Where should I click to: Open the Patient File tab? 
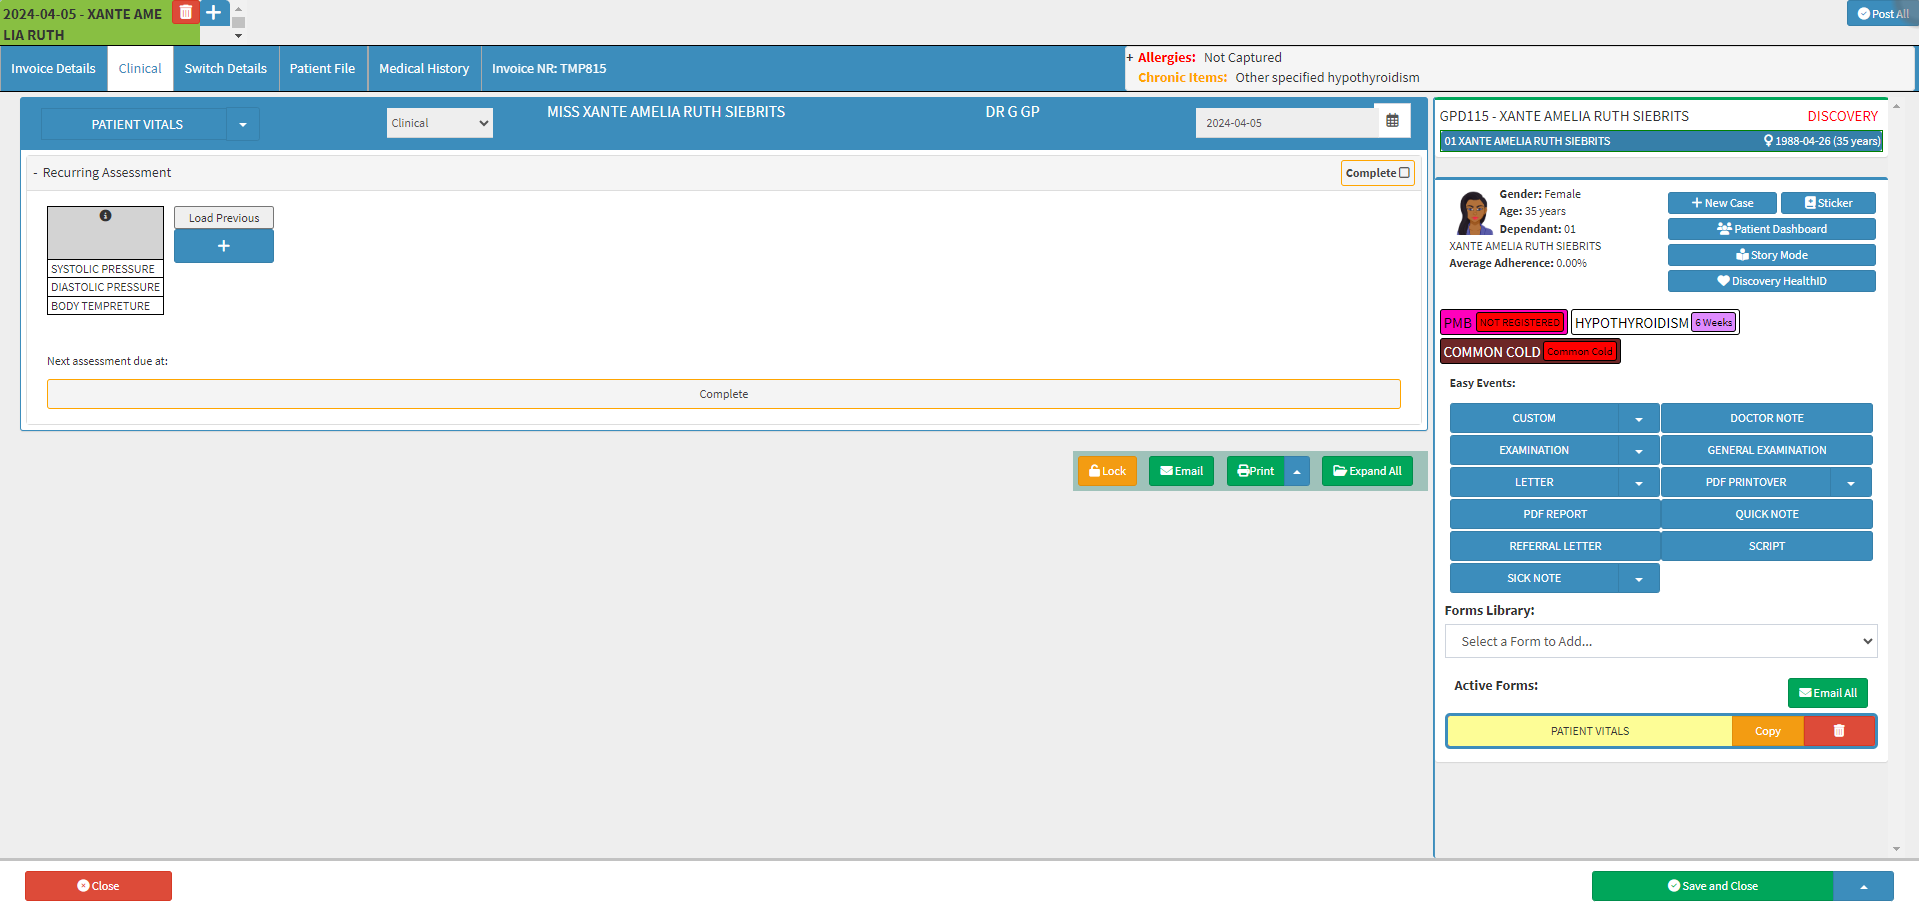(x=322, y=69)
